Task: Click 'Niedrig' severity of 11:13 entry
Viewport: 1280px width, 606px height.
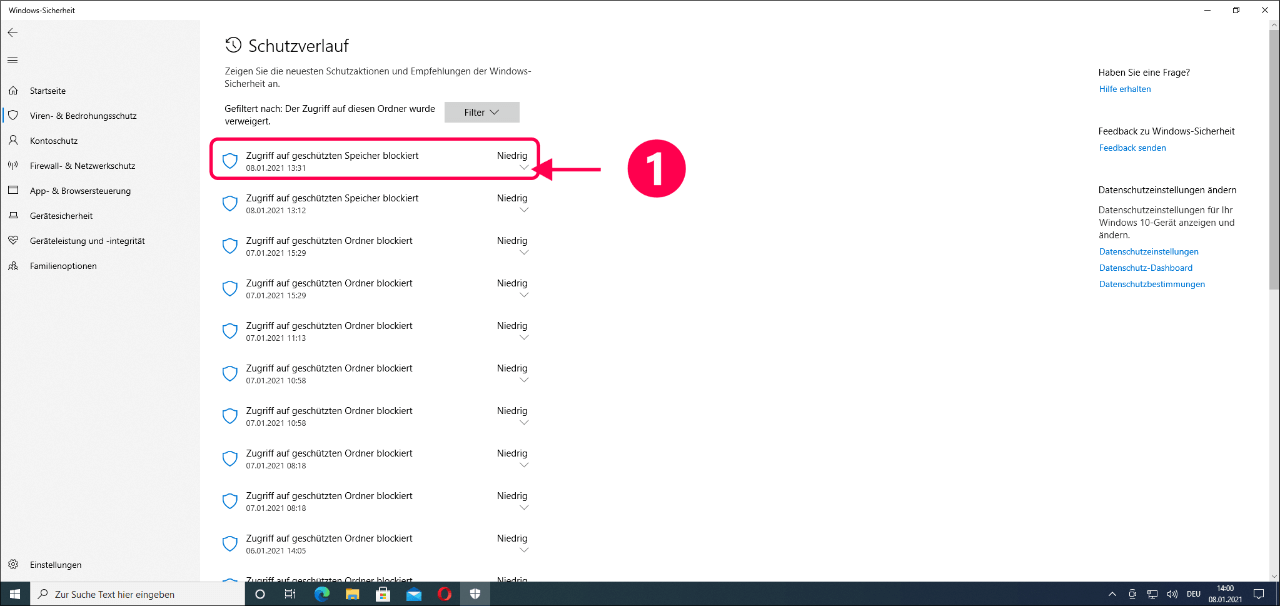Action: click(512, 326)
